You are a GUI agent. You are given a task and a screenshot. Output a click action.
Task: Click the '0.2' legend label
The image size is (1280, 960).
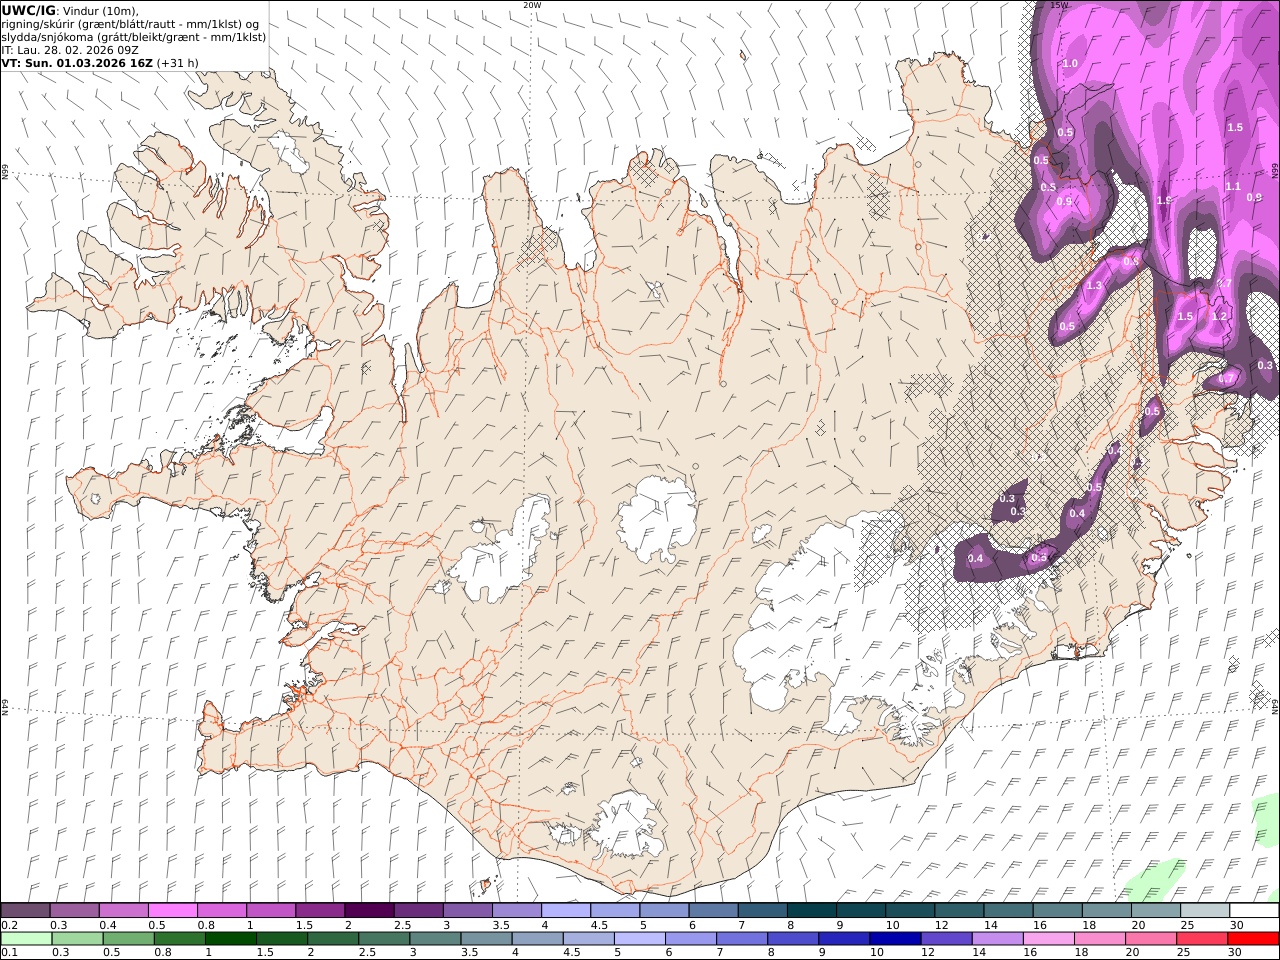pos(8,925)
